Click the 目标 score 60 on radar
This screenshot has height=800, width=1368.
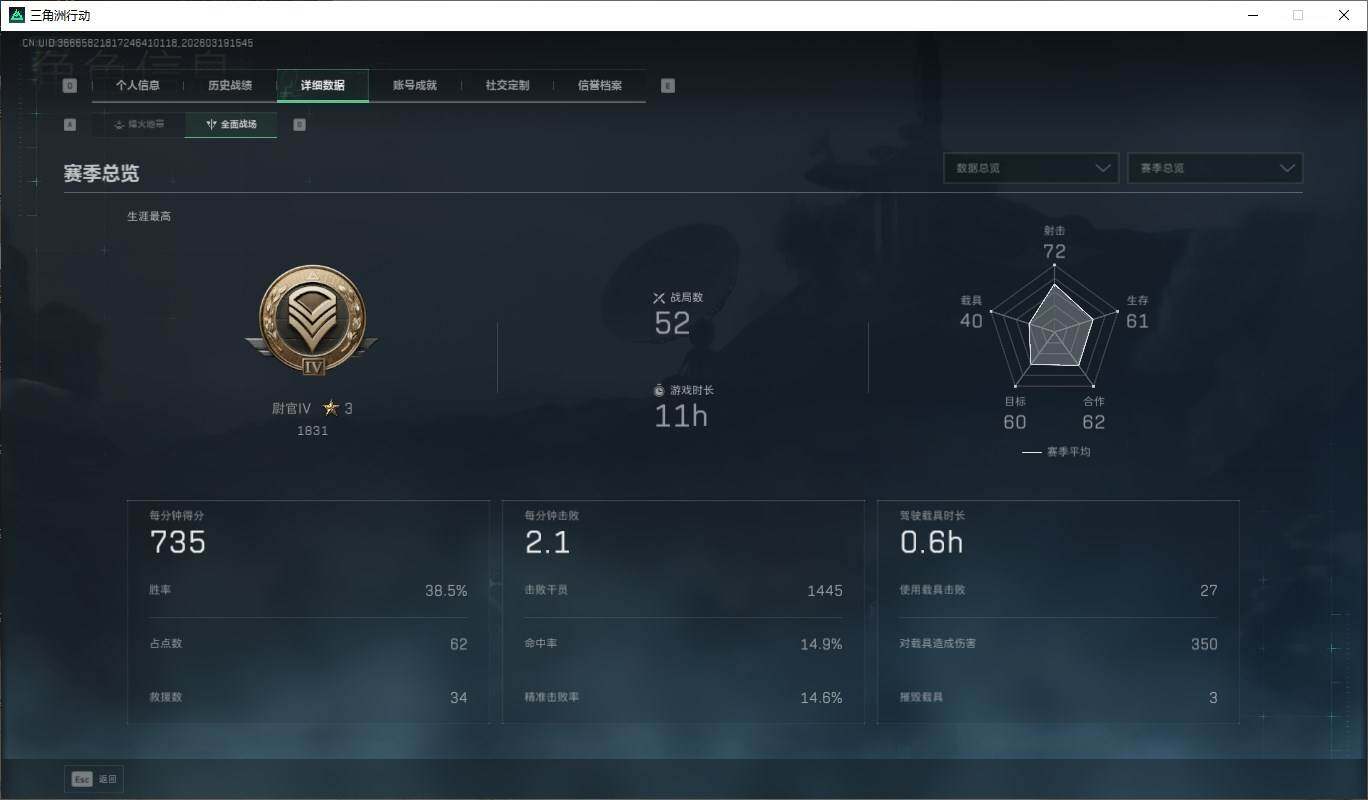[x=1015, y=422]
